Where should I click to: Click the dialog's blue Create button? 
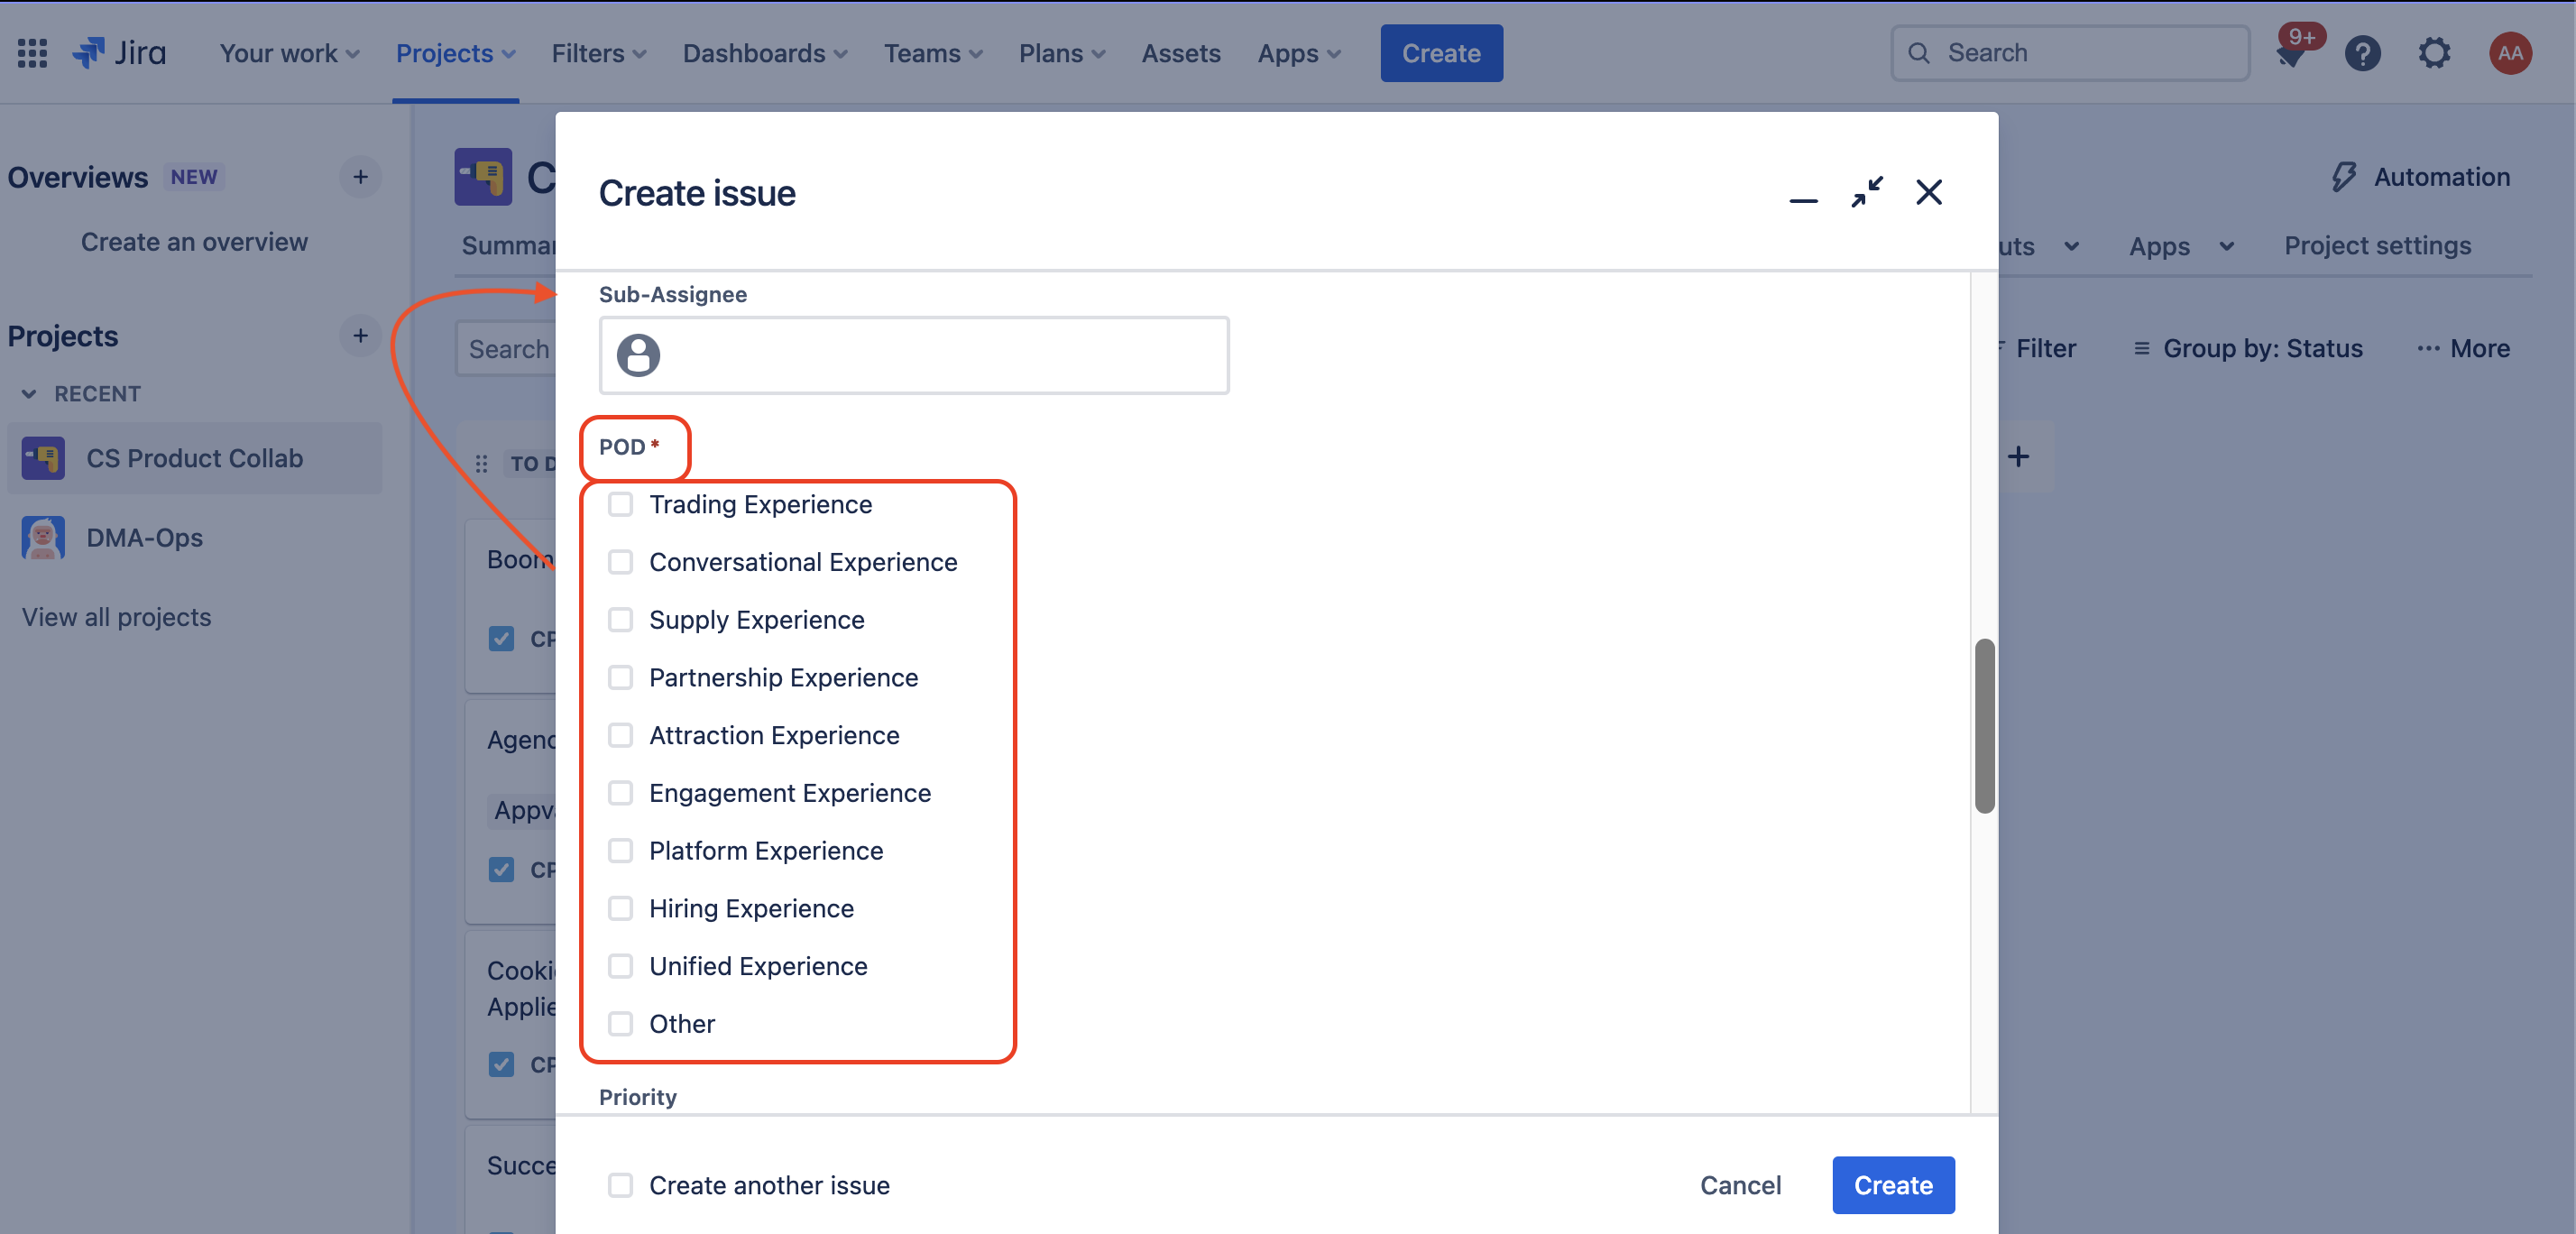point(1893,1185)
